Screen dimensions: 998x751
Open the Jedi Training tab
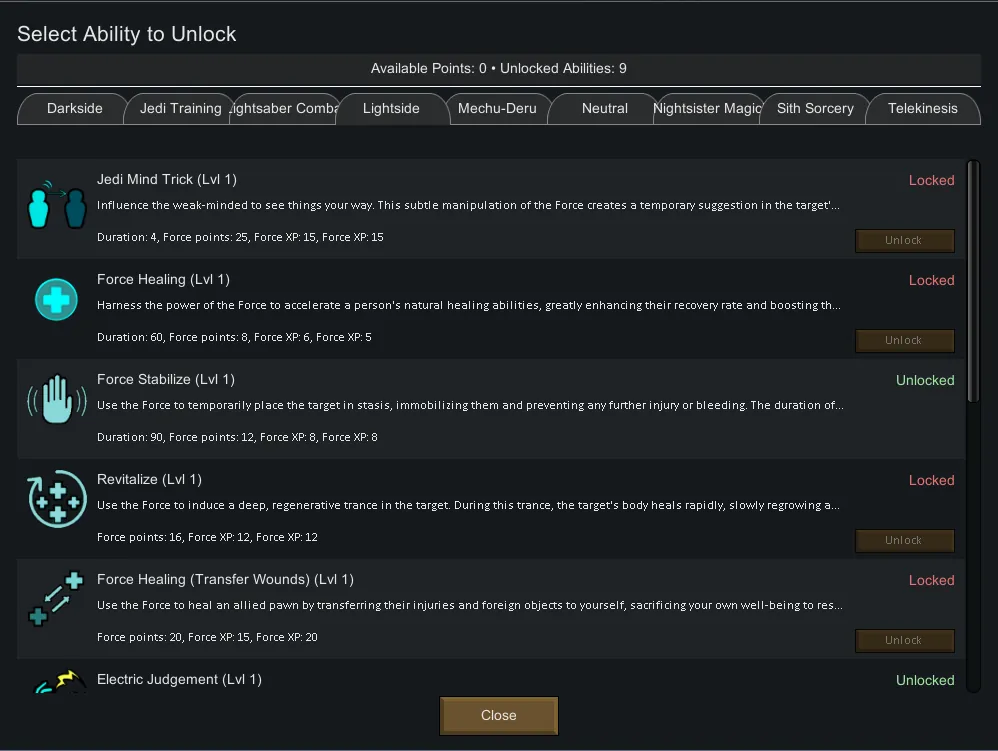(x=180, y=109)
